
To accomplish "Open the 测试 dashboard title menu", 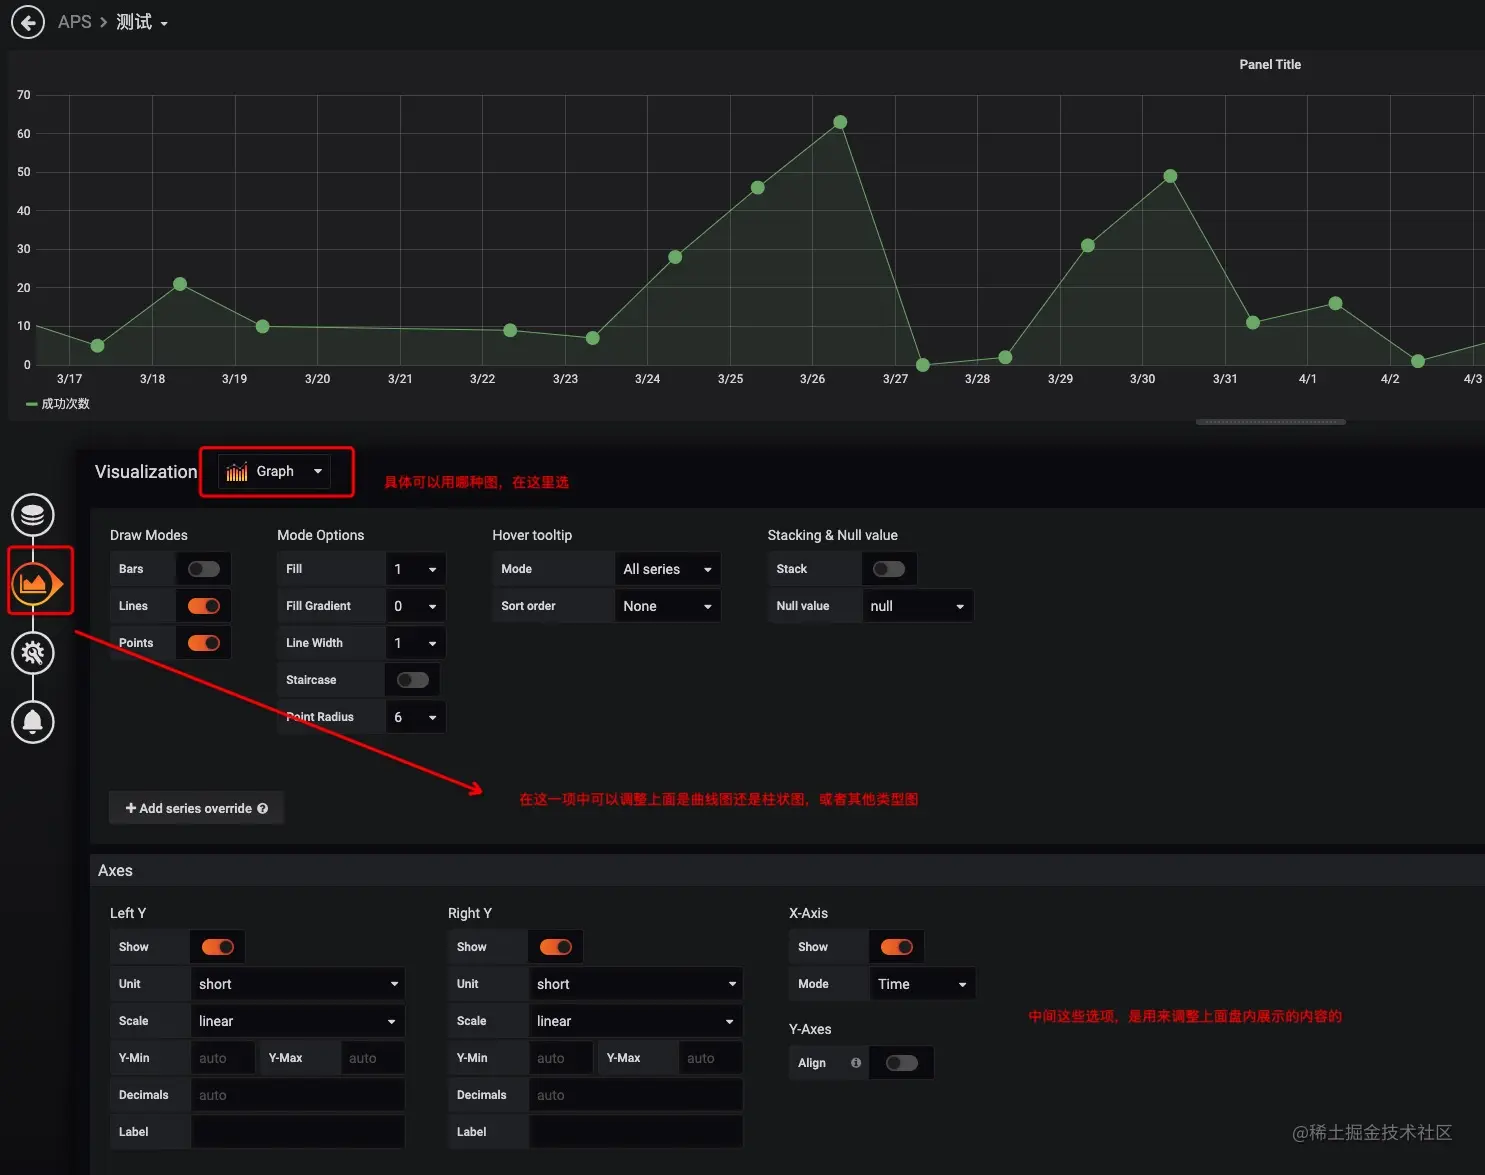I will tap(142, 22).
